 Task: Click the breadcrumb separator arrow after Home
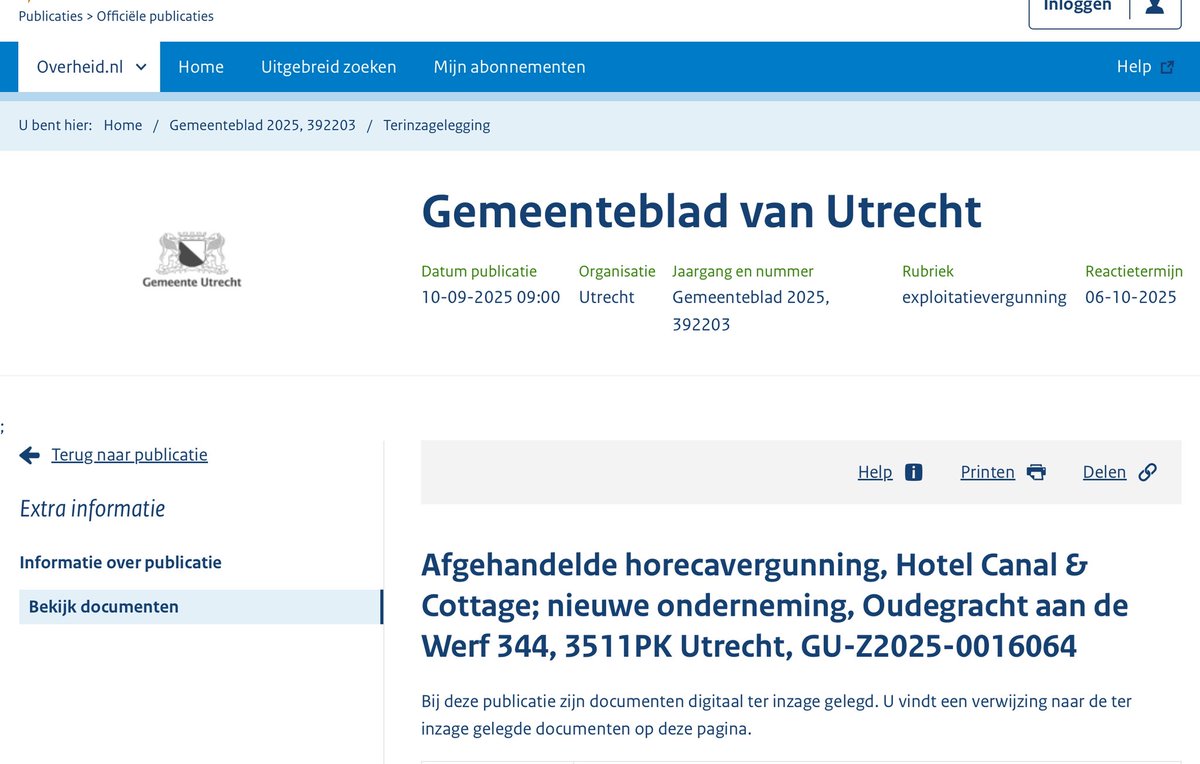point(153,125)
